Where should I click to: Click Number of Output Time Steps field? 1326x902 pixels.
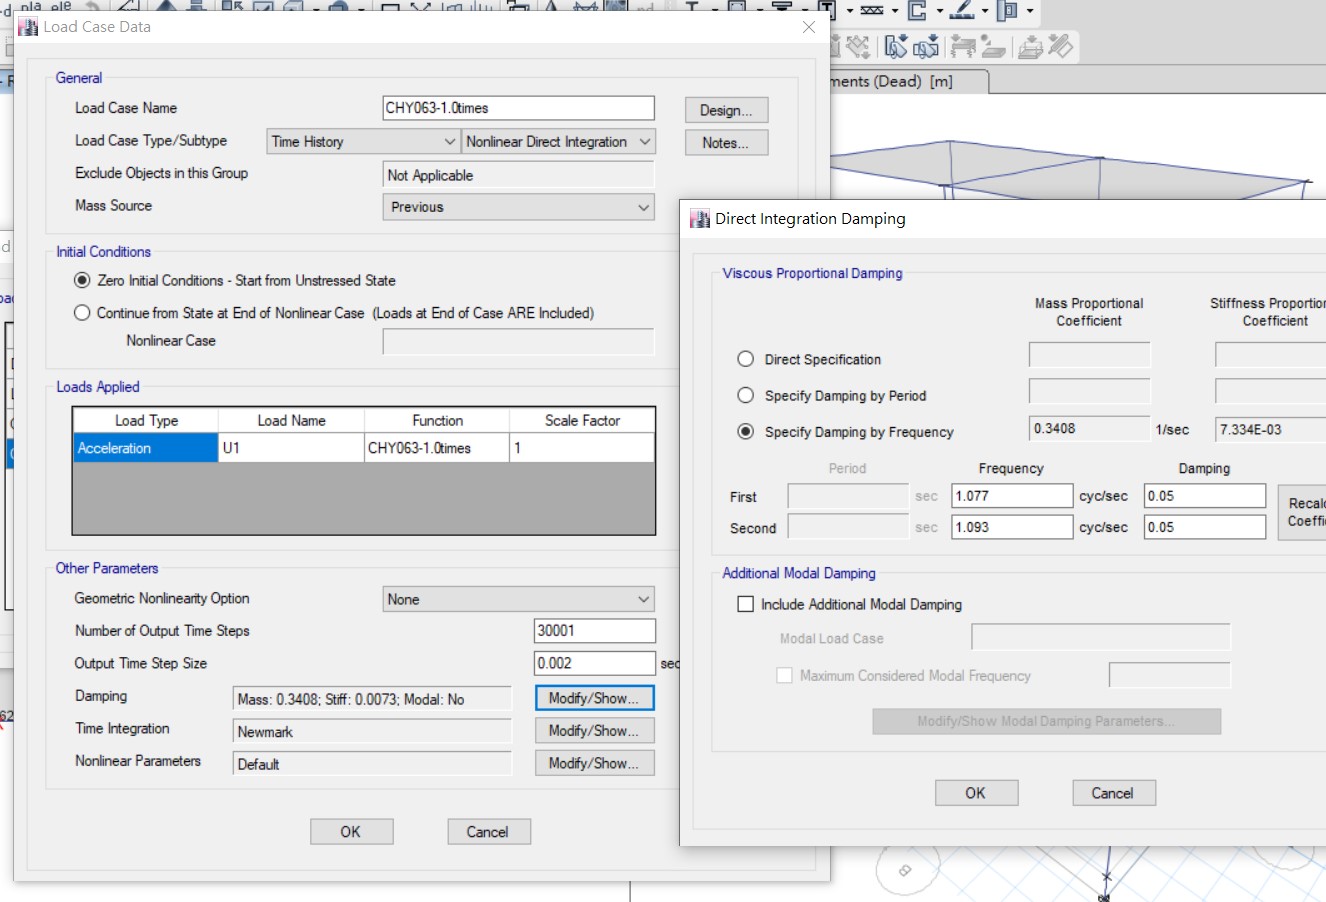click(595, 631)
